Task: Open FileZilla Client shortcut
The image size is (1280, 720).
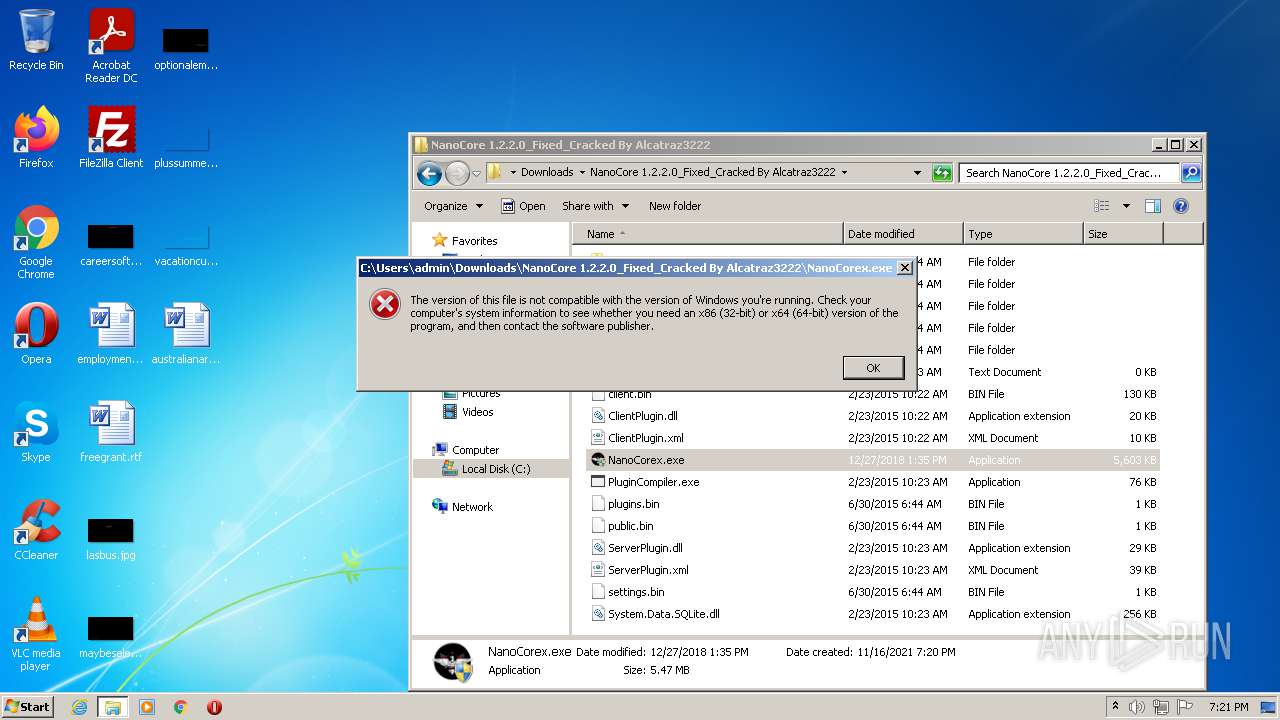Action: click(111, 138)
